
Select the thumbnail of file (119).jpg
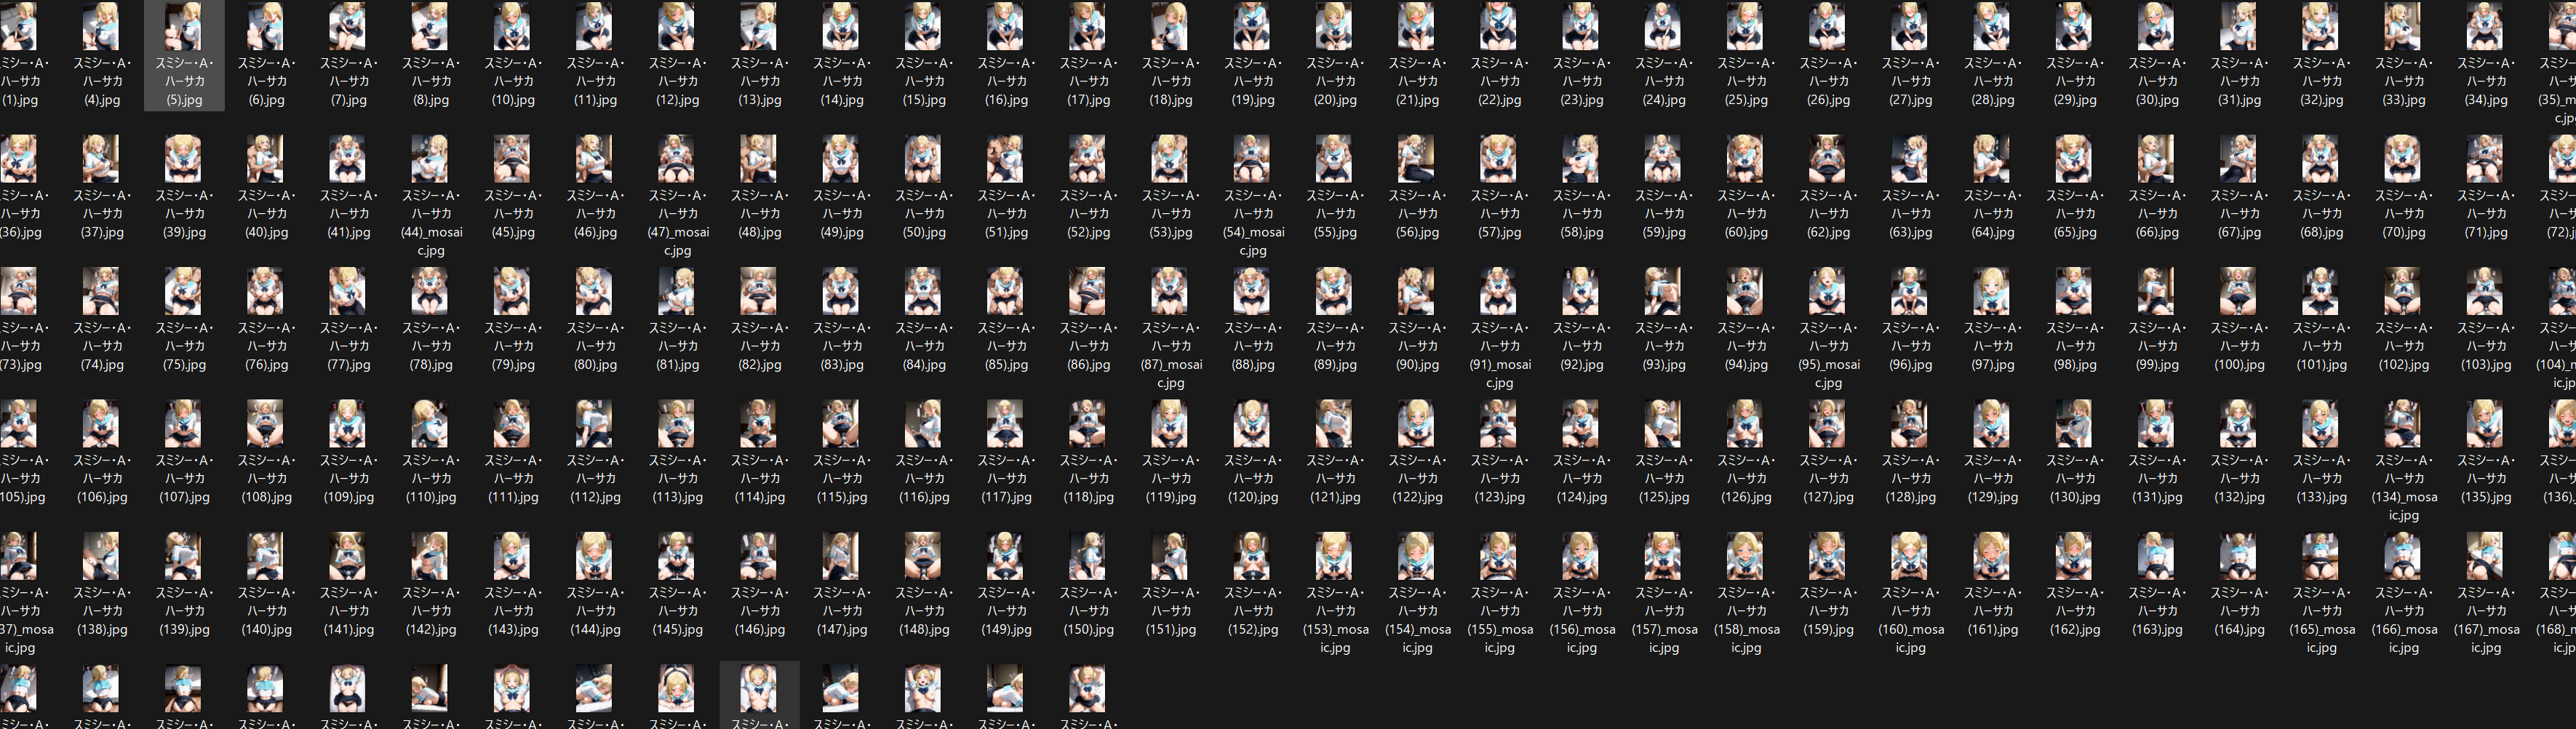coord(1170,423)
